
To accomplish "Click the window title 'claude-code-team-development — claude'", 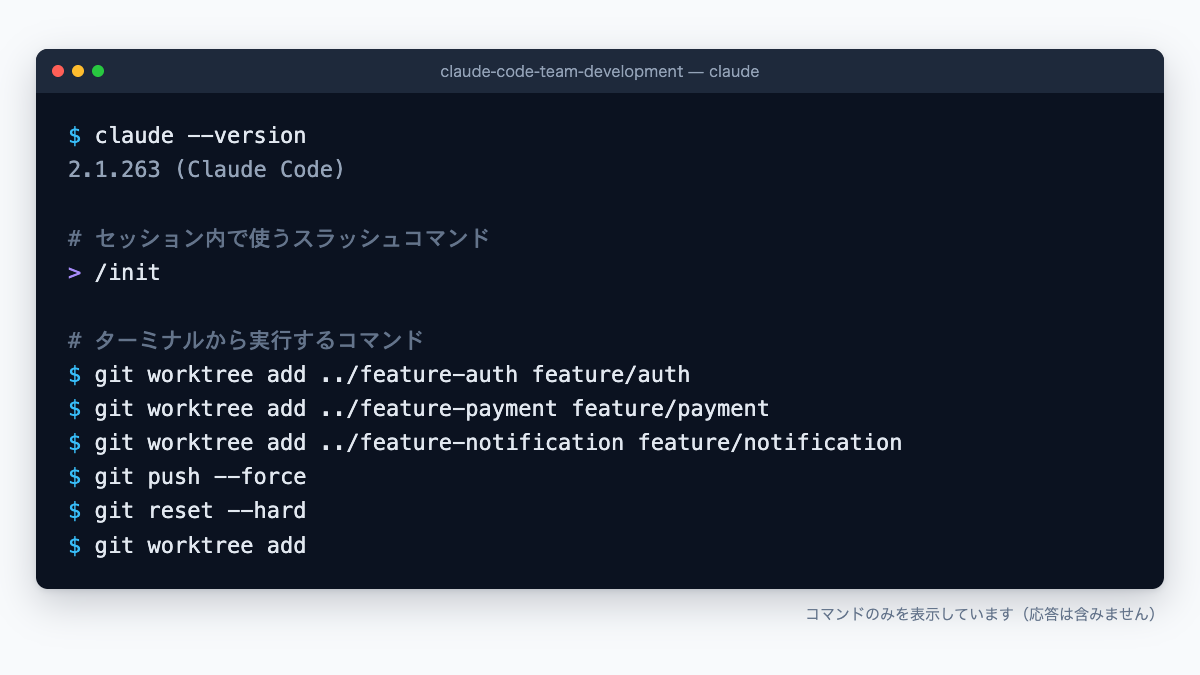I will (600, 72).
